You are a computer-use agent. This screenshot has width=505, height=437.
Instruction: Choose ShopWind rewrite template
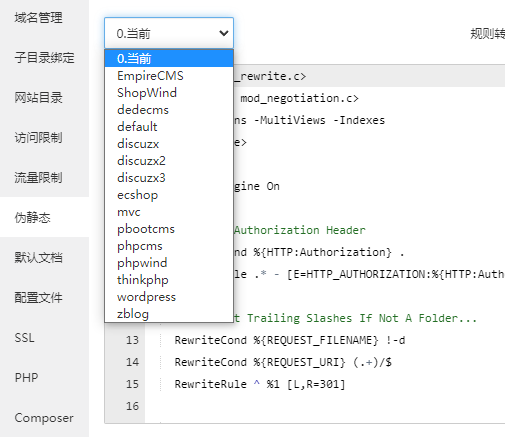169,93
